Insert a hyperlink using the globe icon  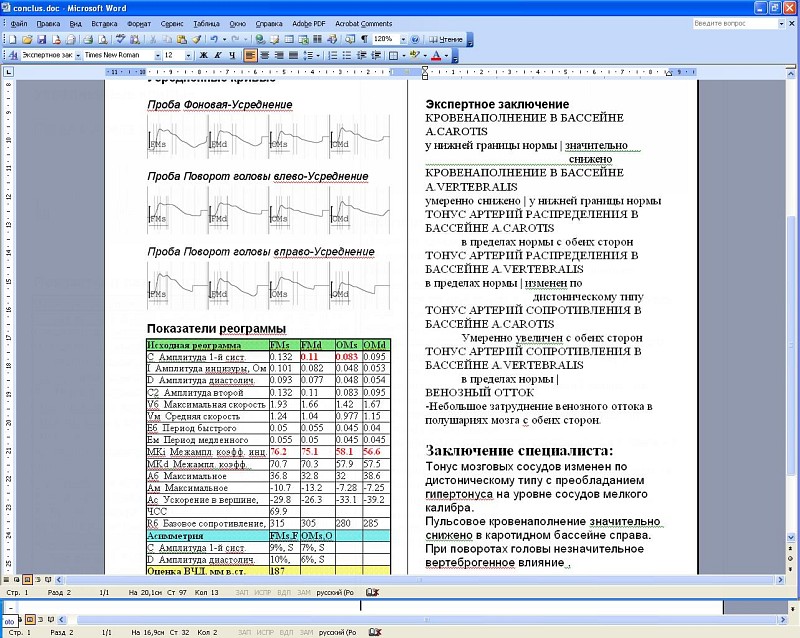tap(260, 39)
